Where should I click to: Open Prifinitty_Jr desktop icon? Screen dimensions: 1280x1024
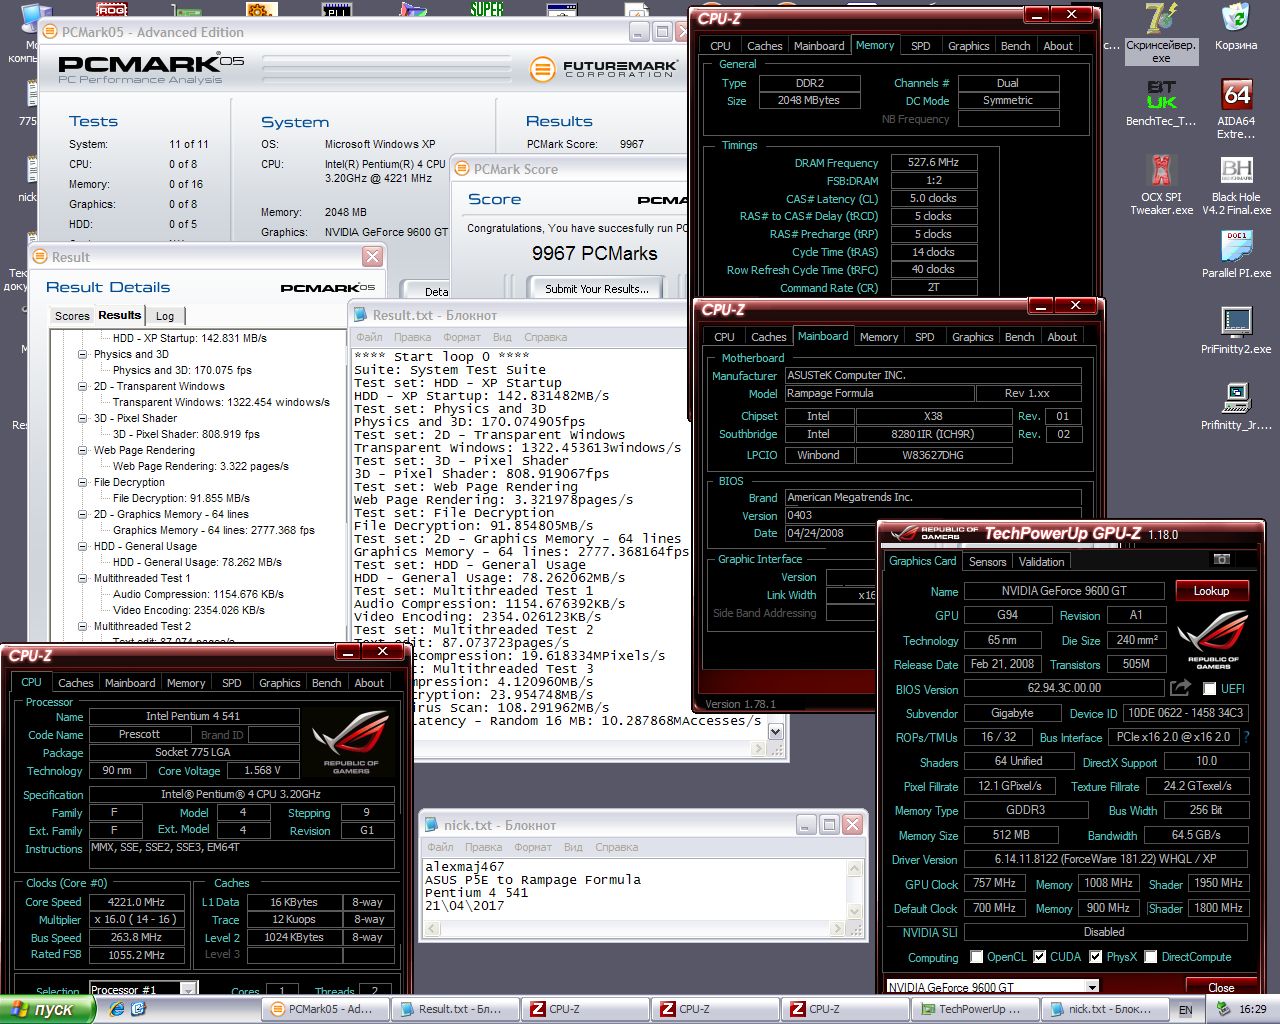click(1236, 406)
